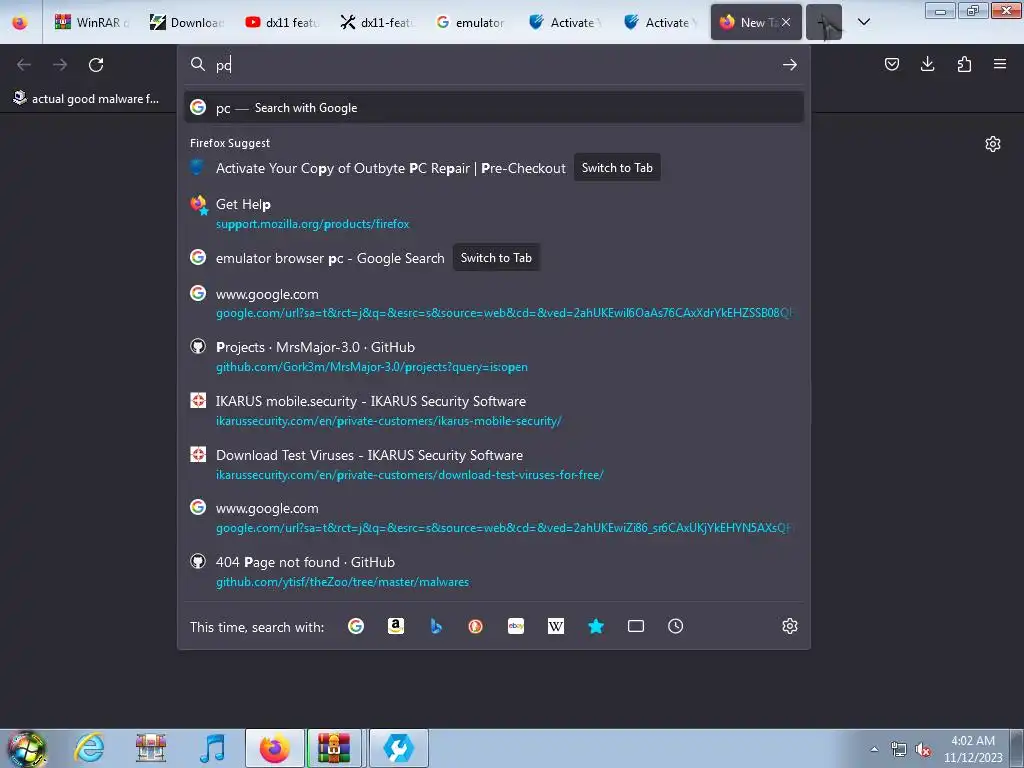1024x768 pixels.
Task: Launch Internet Explorer from the taskbar
Action: click(89, 748)
